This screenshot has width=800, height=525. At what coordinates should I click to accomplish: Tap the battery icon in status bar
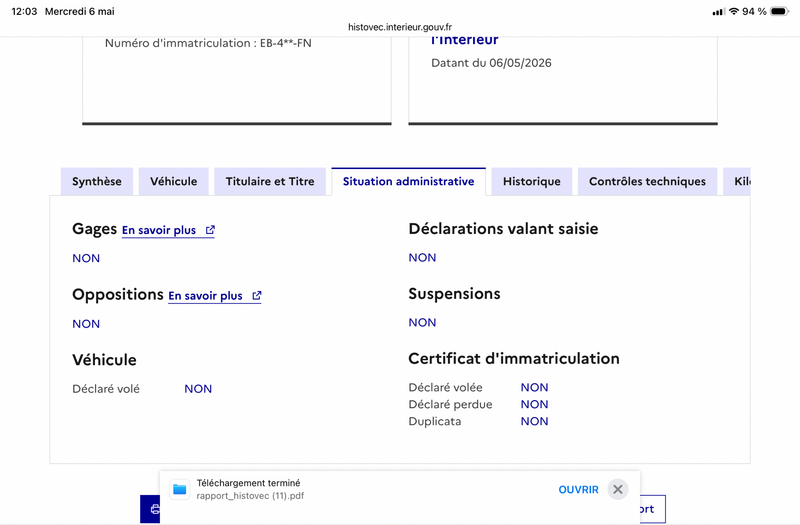coord(780,11)
